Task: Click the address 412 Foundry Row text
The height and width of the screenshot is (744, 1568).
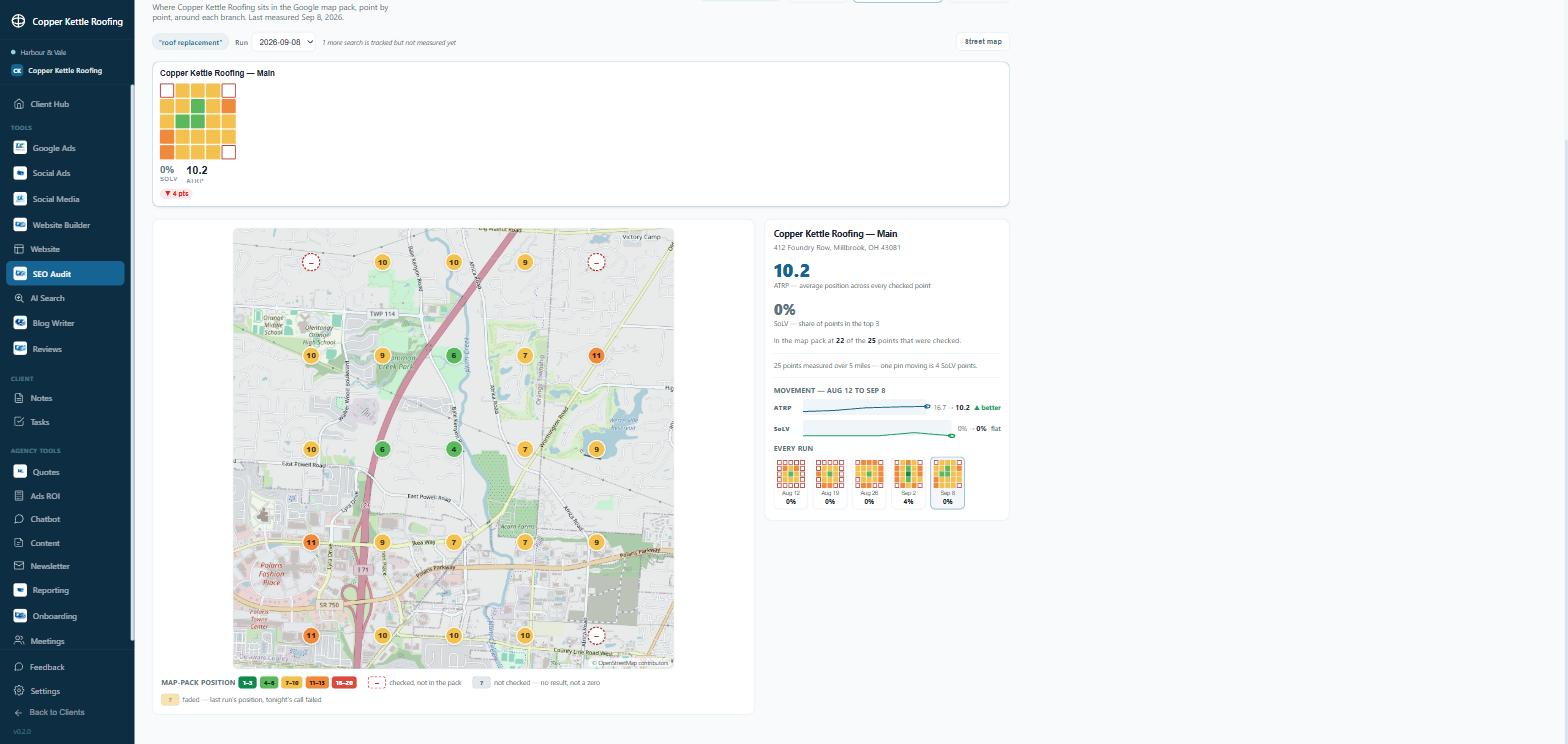Action: (837, 248)
